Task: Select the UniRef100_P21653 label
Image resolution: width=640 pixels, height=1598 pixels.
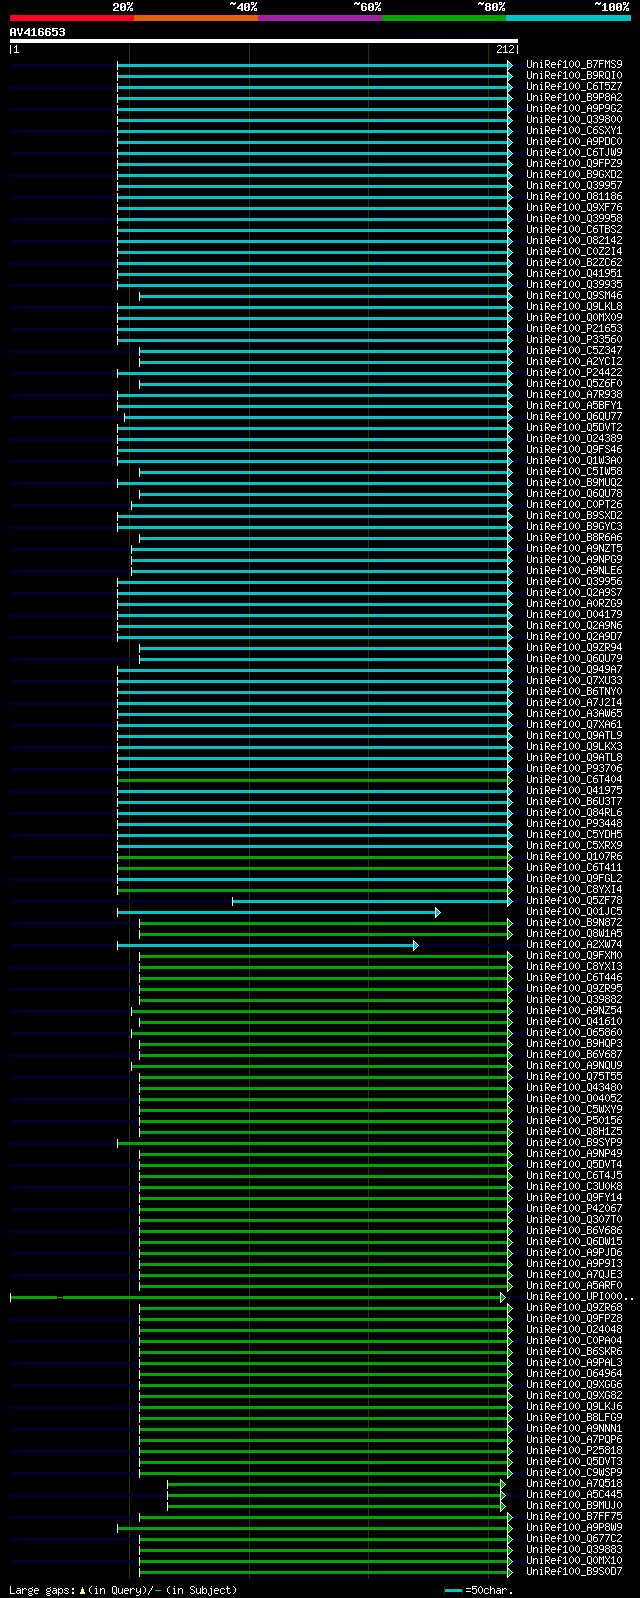Action: tap(574, 328)
